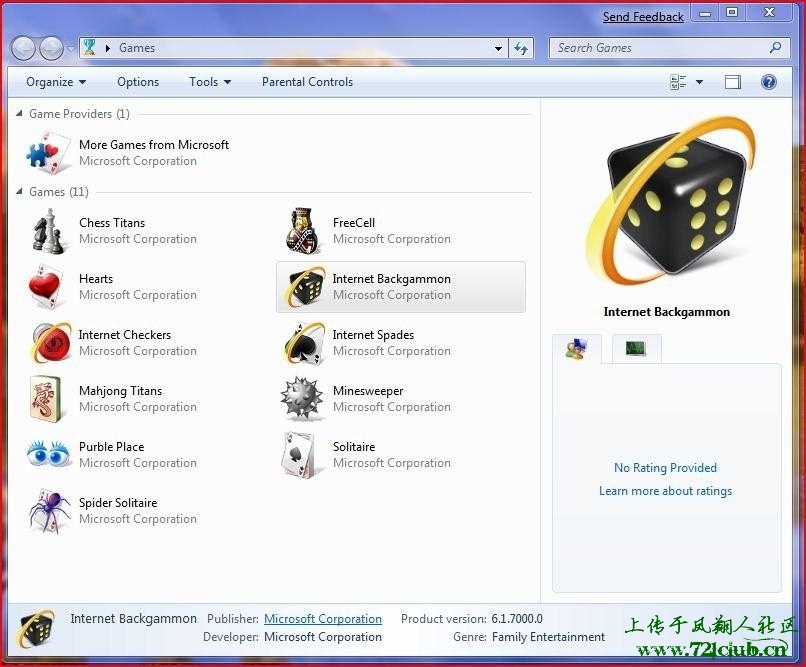806x667 pixels.
Task: Click the Help question mark icon
Action: [x=768, y=82]
